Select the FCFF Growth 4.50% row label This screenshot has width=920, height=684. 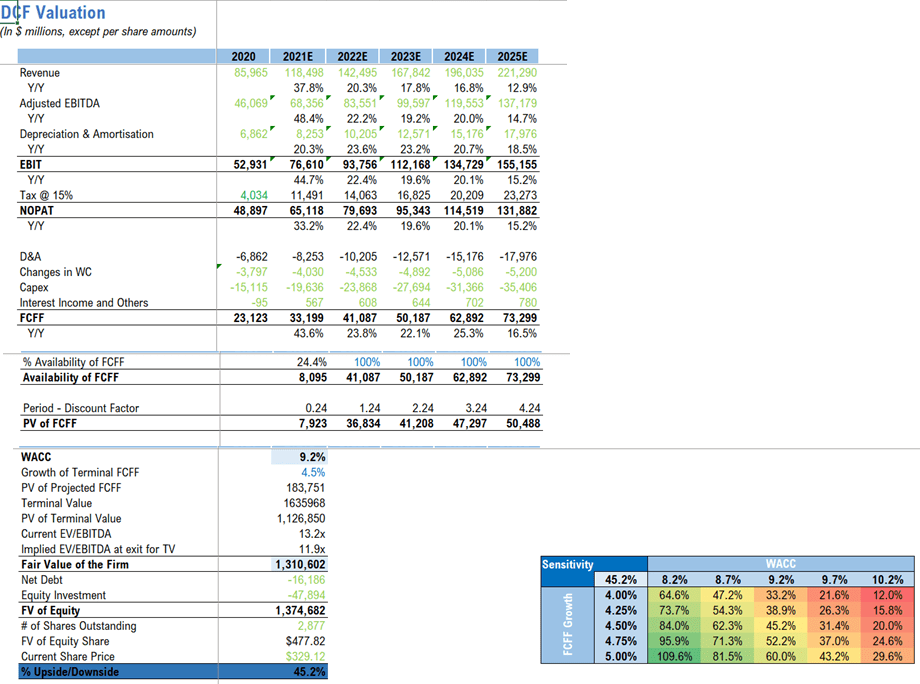621,626
